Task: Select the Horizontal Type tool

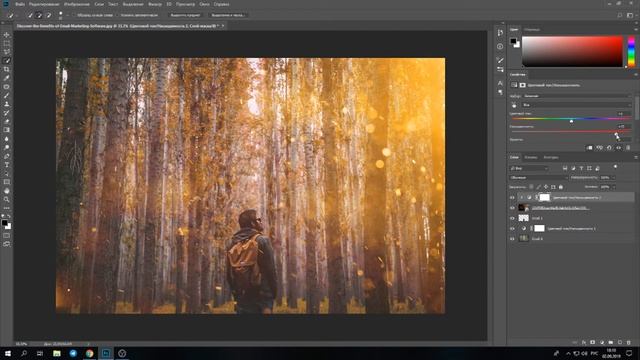Action: tap(7, 164)
